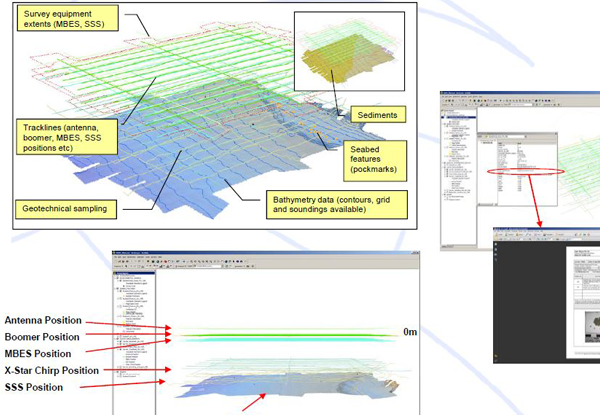Screen dimensions: 600x415
Task: Click the top layer group in the lower window's tree
Action: tap(130, 281)
